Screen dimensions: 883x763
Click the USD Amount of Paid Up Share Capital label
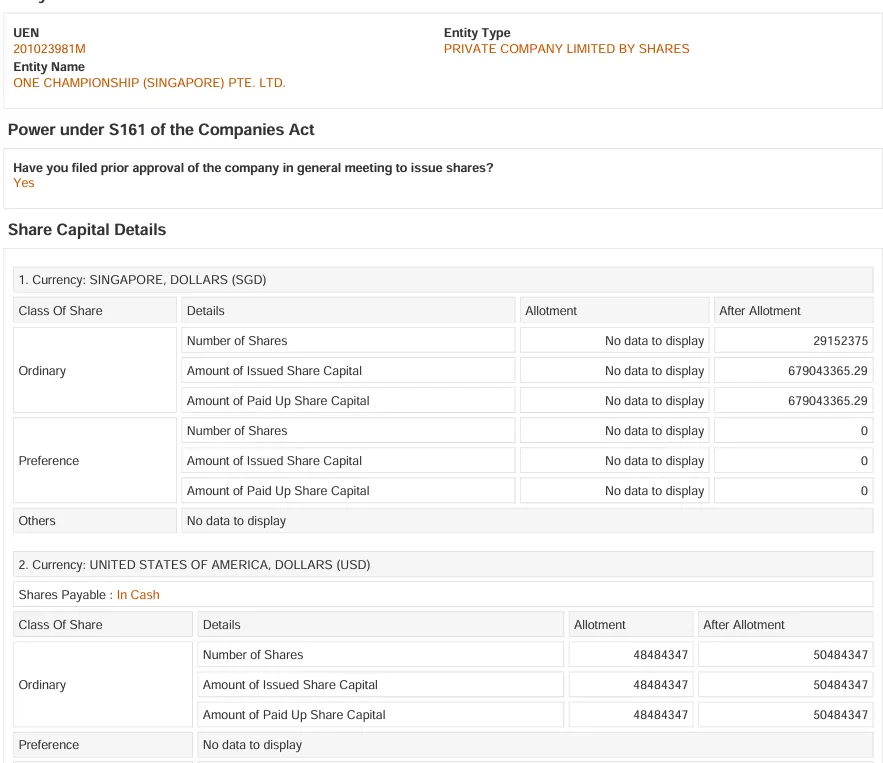(x=294, y=715)
